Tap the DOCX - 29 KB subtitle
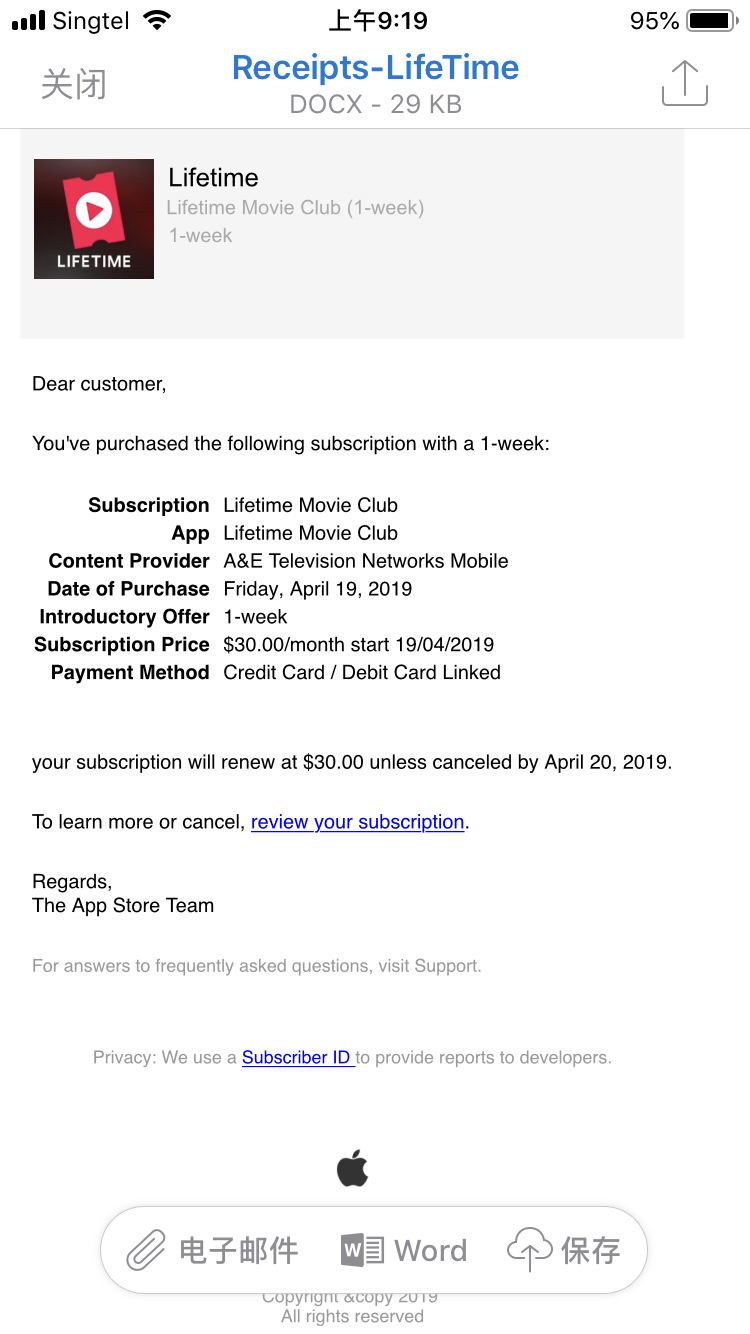The height and width of the screenshot is (1334, 750). [x=375, y=104]
